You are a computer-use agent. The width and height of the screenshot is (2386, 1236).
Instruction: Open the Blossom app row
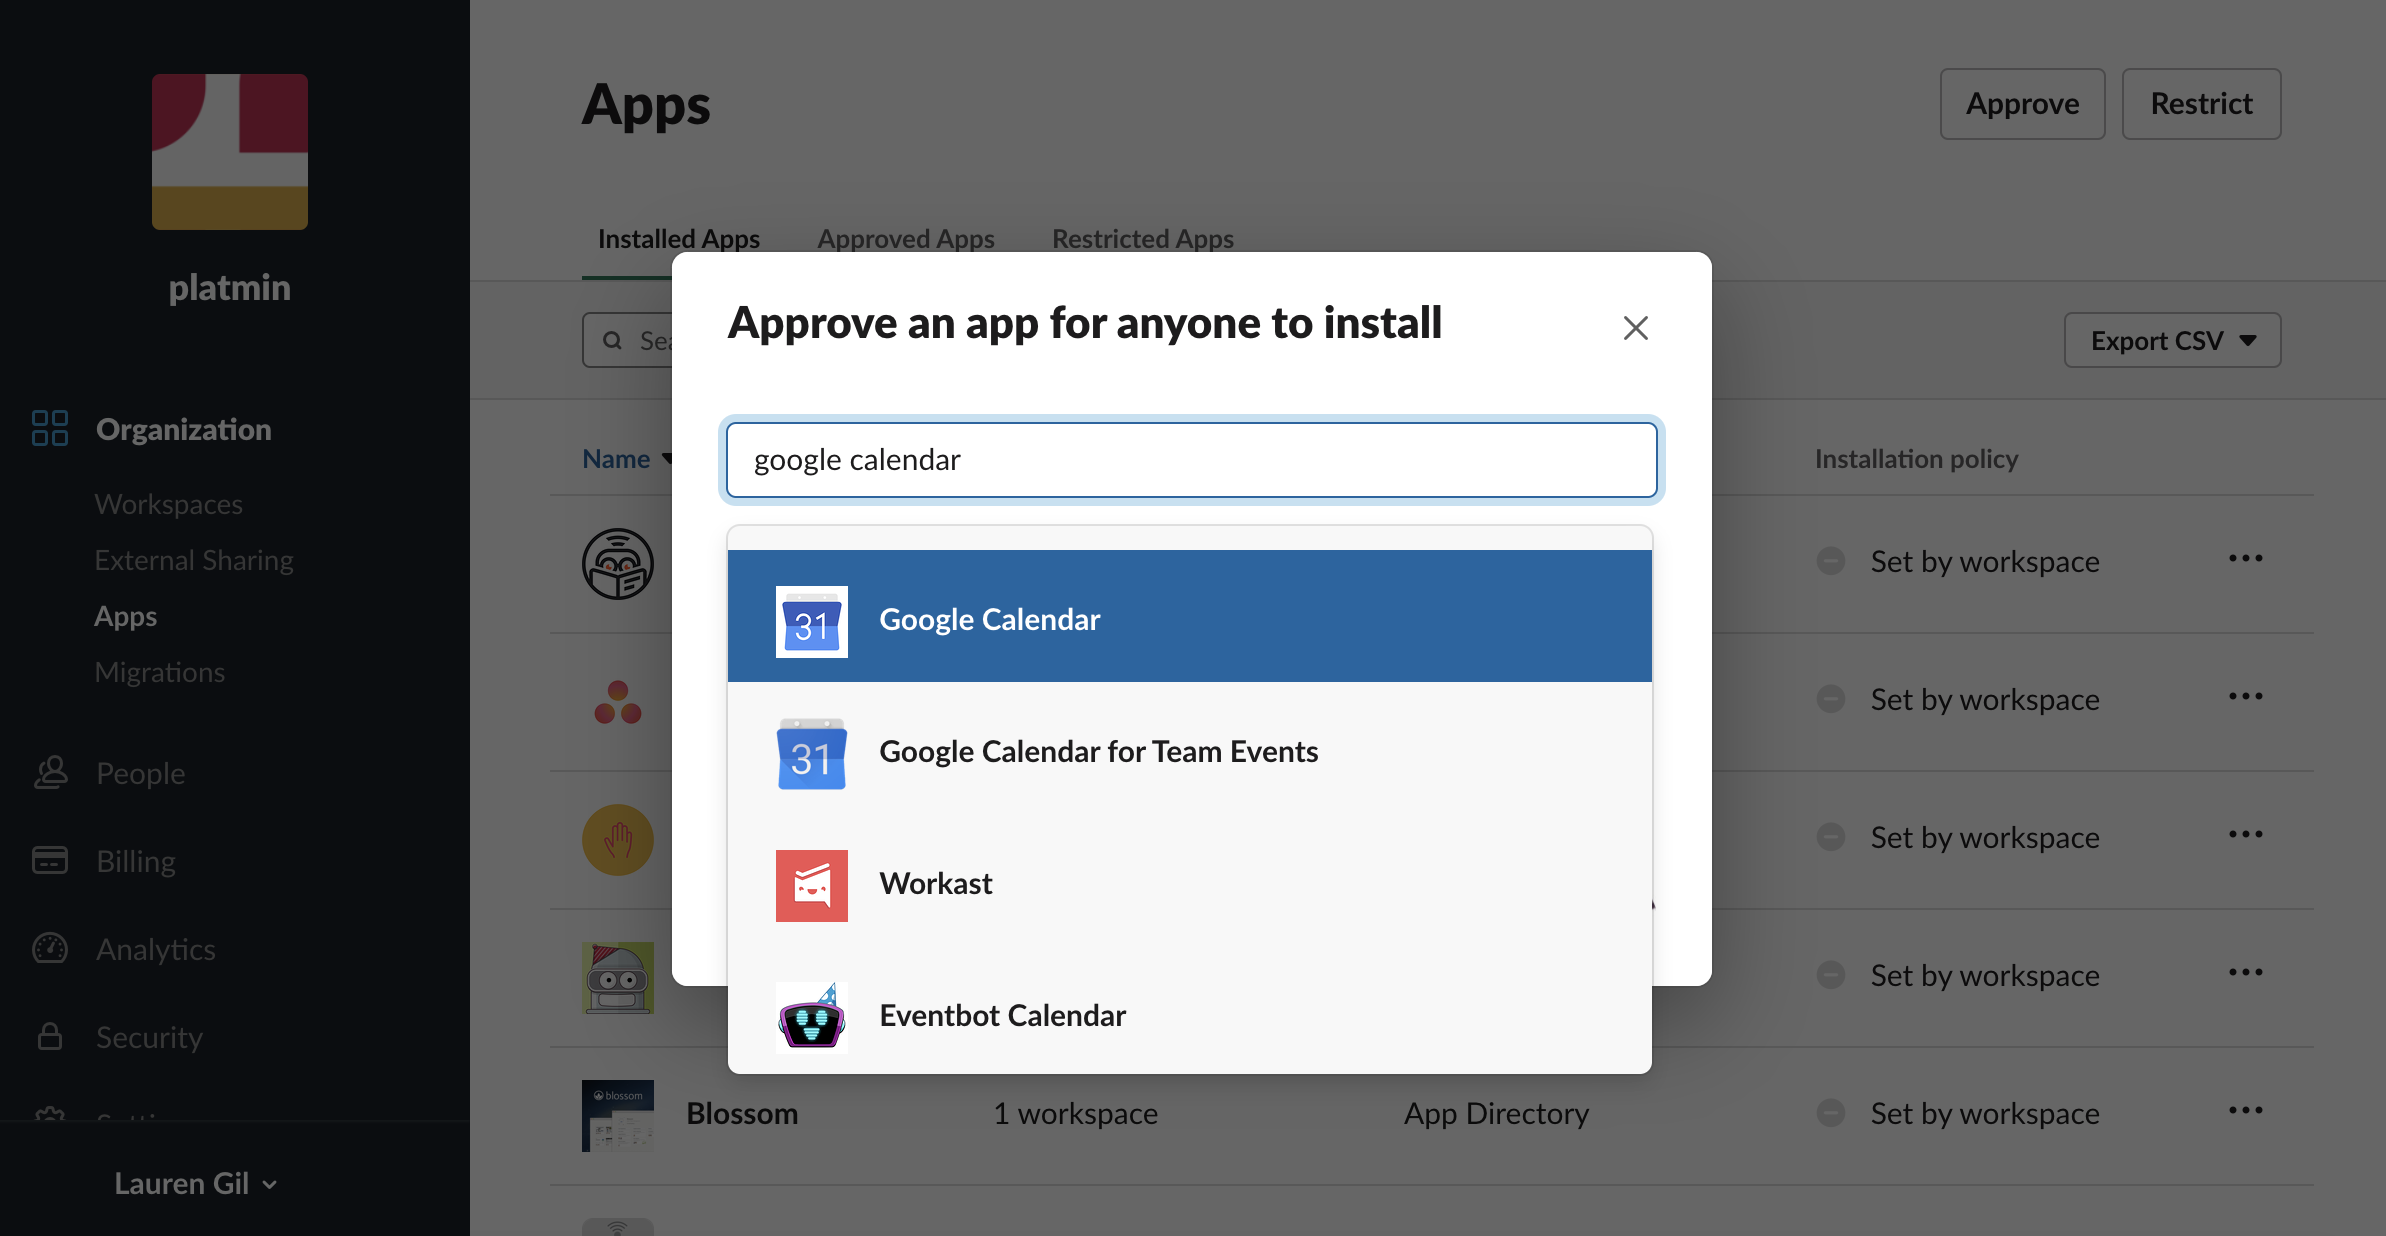pos(1431,1116)
